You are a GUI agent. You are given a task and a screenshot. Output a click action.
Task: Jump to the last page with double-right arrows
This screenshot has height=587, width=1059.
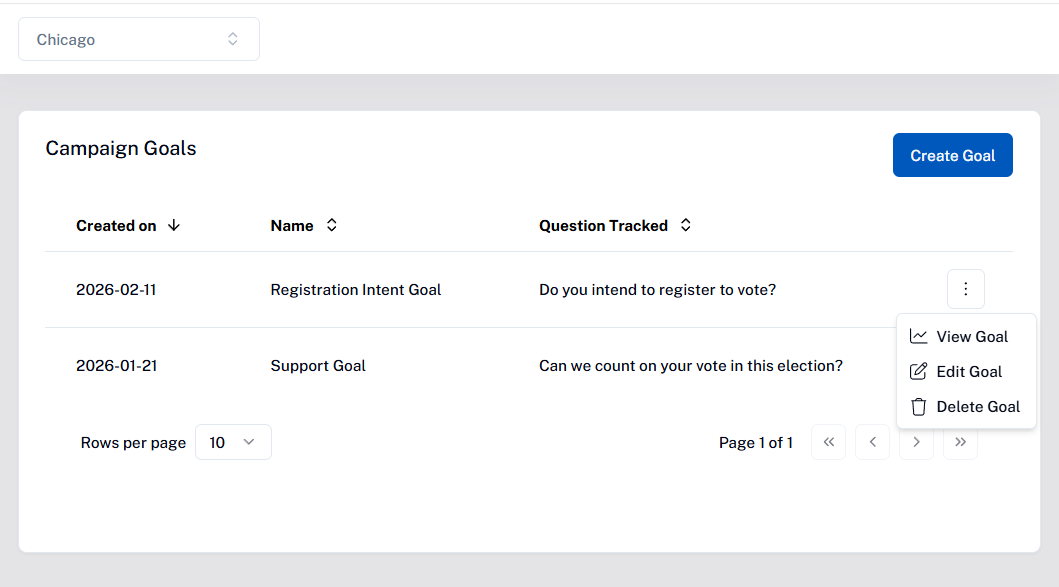coord(960,442)
